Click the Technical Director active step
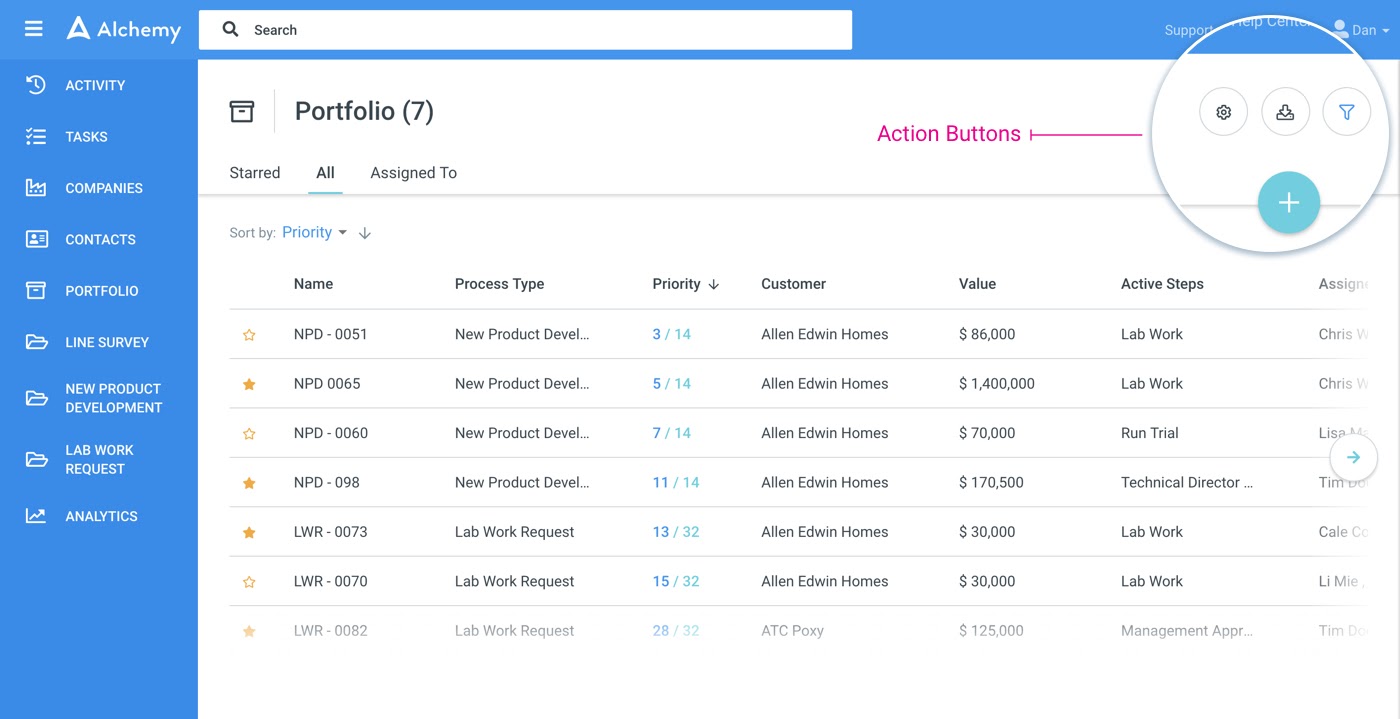The image size is (1400, 719). tap(1186, 482)
